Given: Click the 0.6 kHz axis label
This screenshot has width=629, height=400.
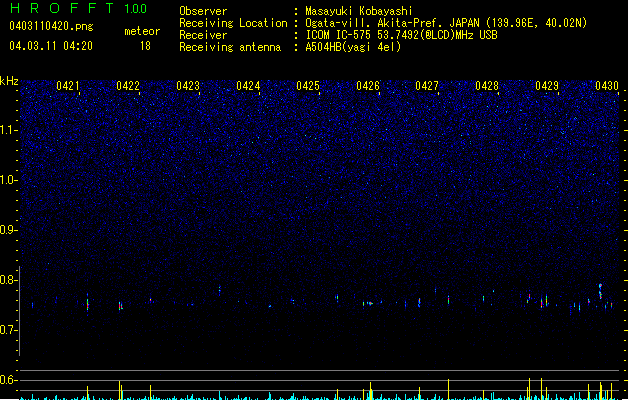Looking at the screenshot, I should pos(8,380).
